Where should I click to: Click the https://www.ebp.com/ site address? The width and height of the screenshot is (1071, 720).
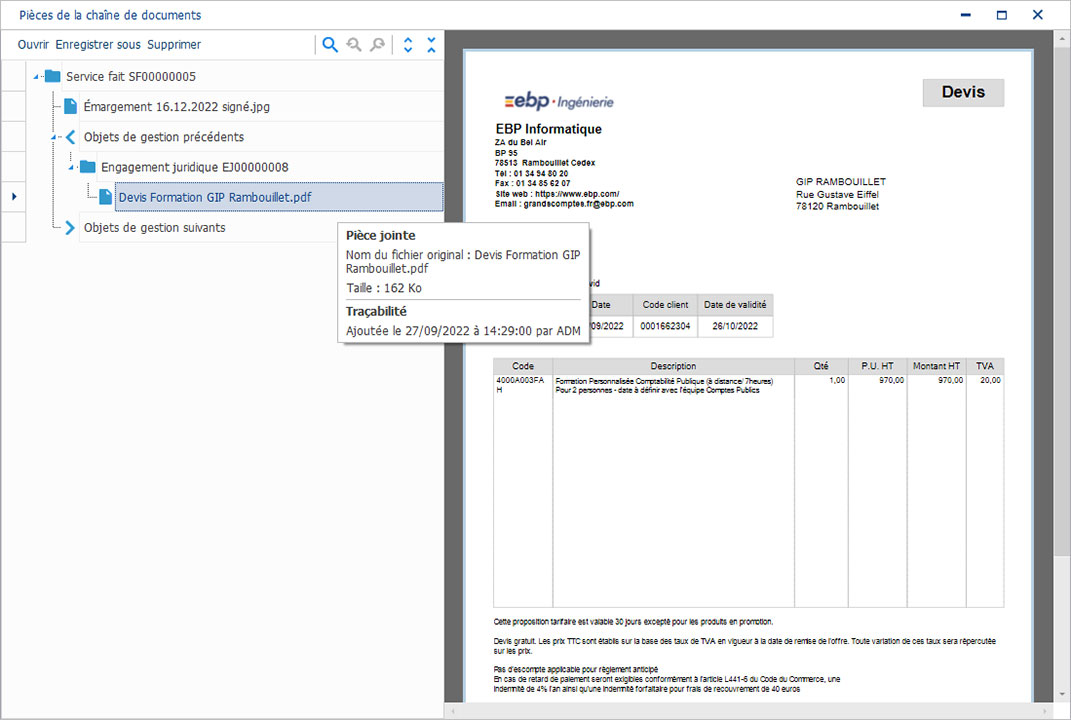[577, 193]
